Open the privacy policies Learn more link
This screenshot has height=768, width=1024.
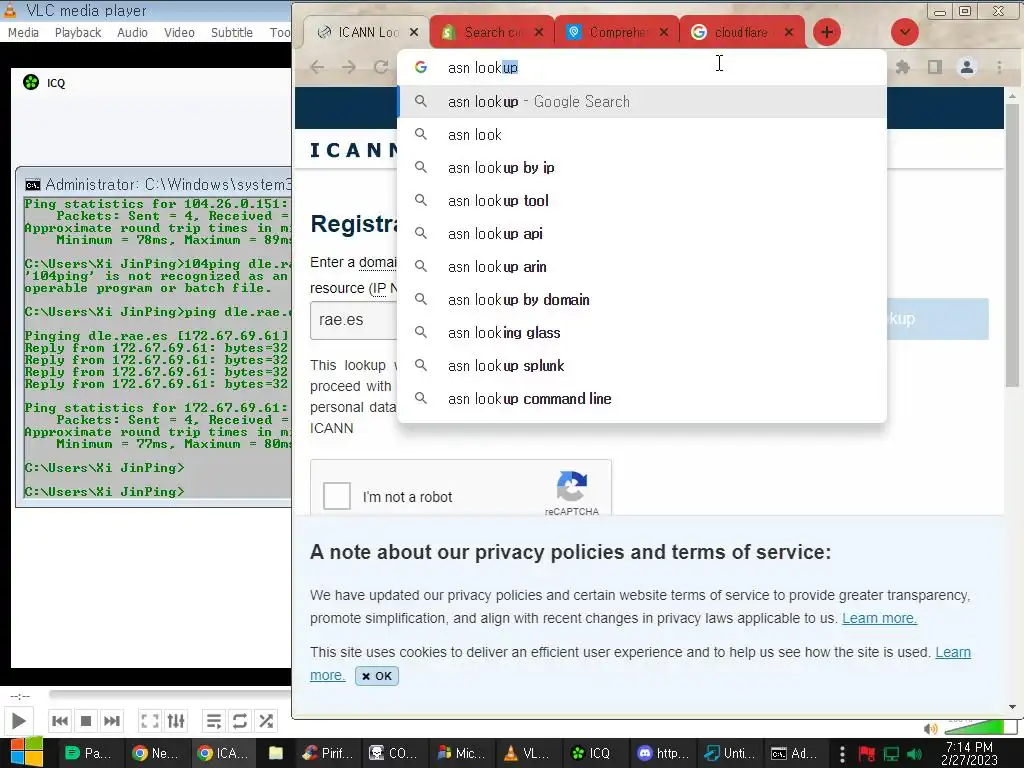[x=879, y=618]
